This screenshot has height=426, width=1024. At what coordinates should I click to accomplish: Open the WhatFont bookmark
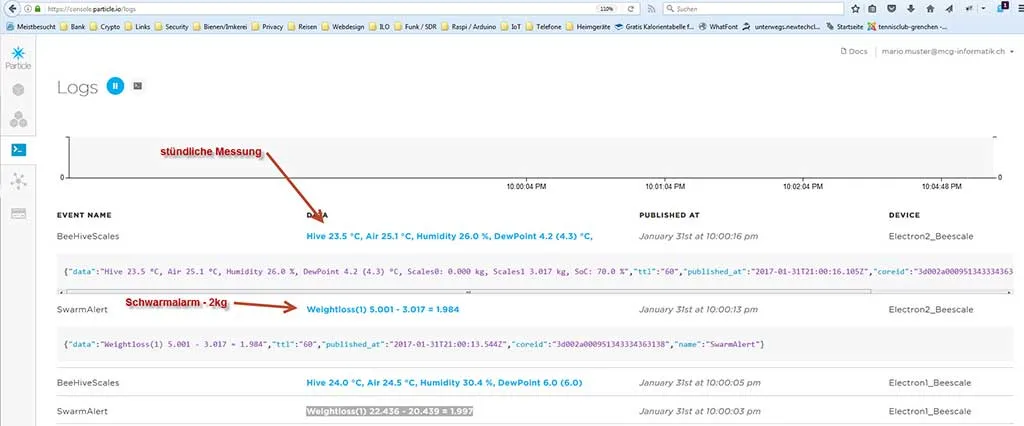point(717,27)
